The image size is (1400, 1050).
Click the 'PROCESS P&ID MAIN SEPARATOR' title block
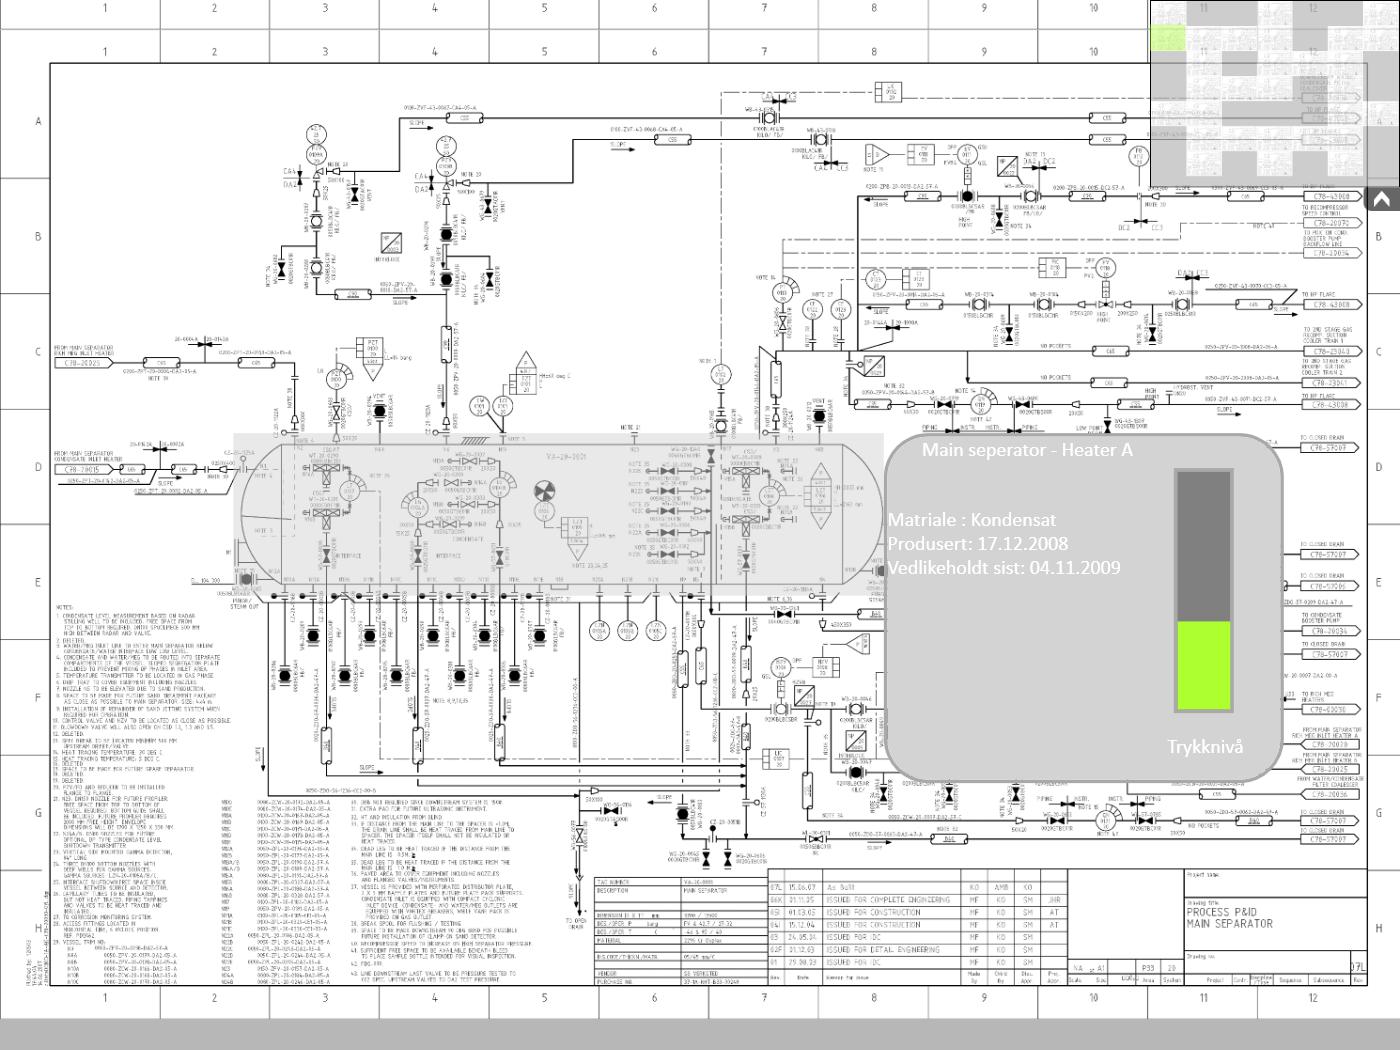pyautogui.click(x=1230, y=917)
